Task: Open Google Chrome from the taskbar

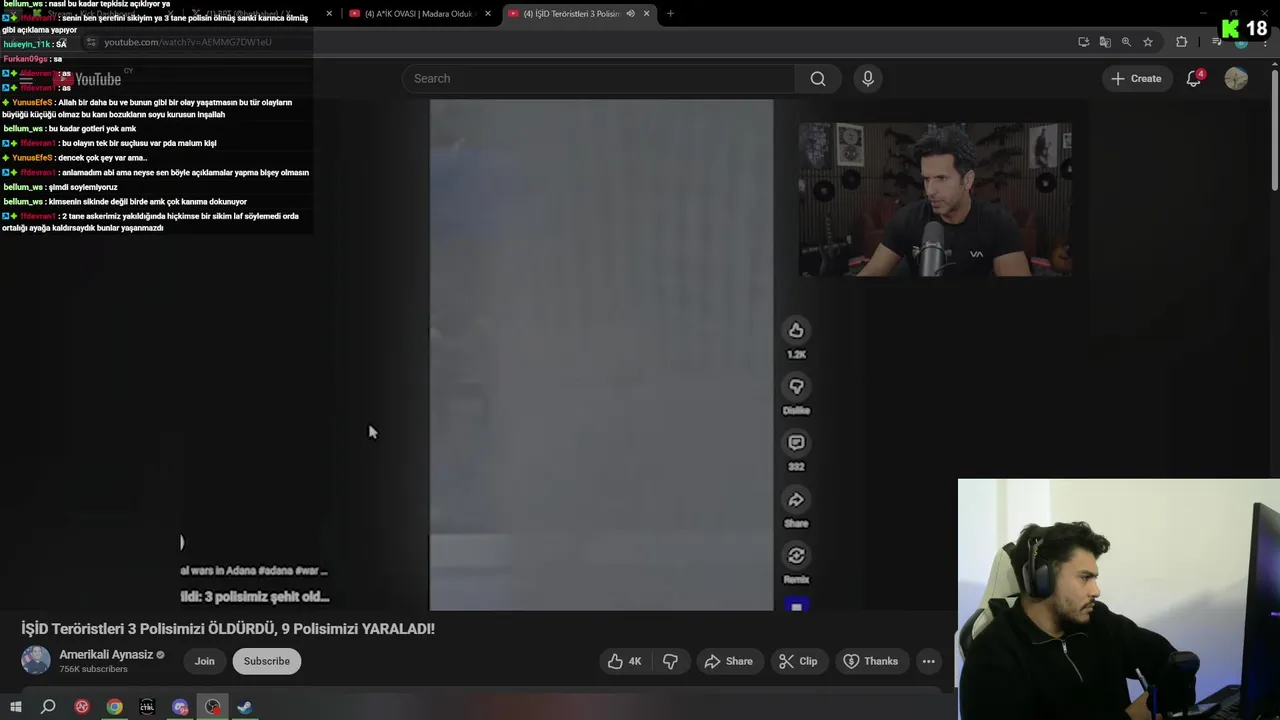Action: pyautogui.click(x=115, y=707)
